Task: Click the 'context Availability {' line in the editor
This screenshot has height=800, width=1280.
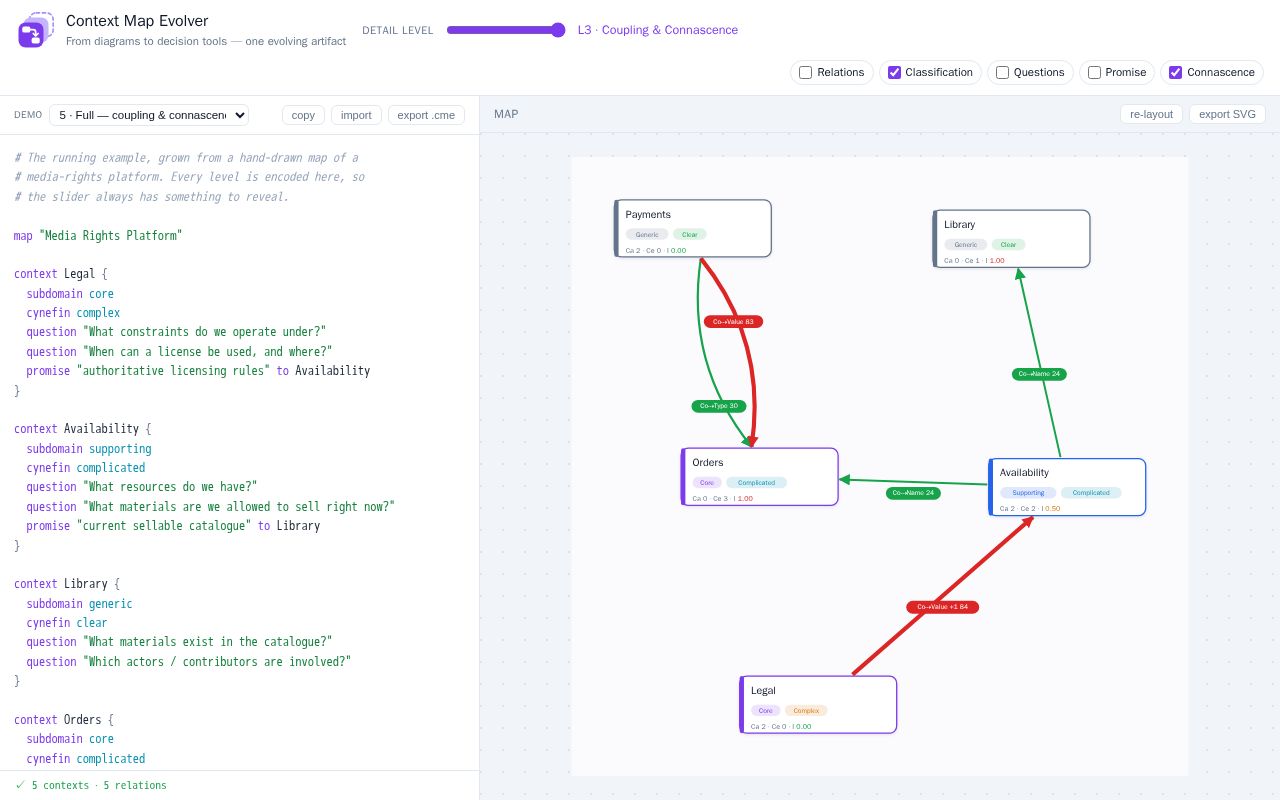Action: point(83,429)
